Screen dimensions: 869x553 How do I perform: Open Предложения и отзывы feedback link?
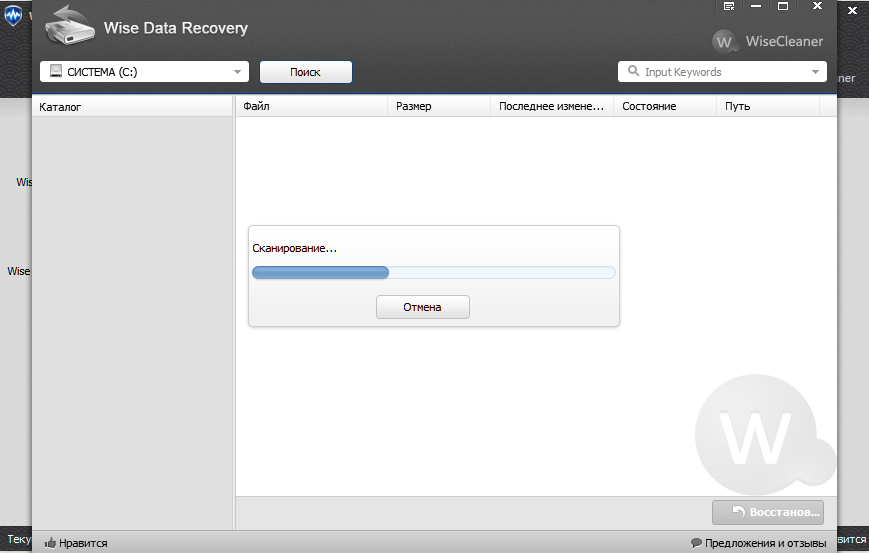(765, 543)
